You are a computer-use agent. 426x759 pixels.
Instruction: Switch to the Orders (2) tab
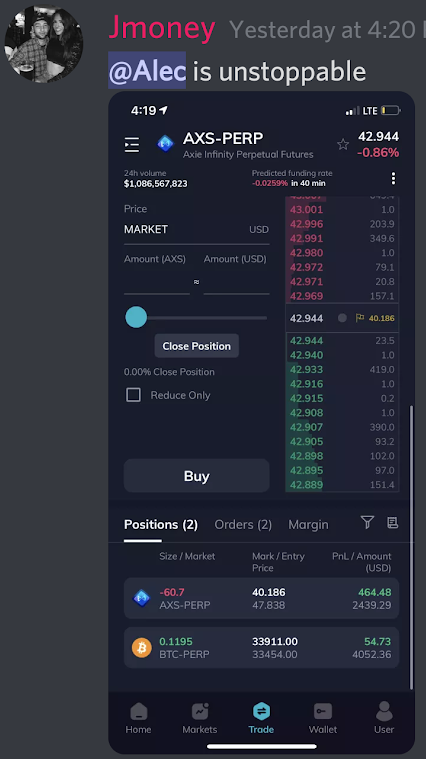point(243,524)
